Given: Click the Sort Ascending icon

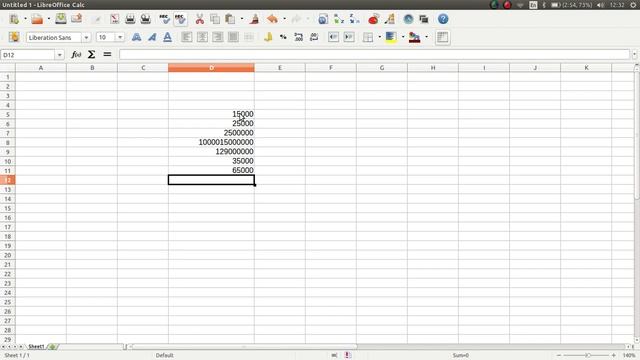Looking at the screenshot, I should (x=339, y=19).
